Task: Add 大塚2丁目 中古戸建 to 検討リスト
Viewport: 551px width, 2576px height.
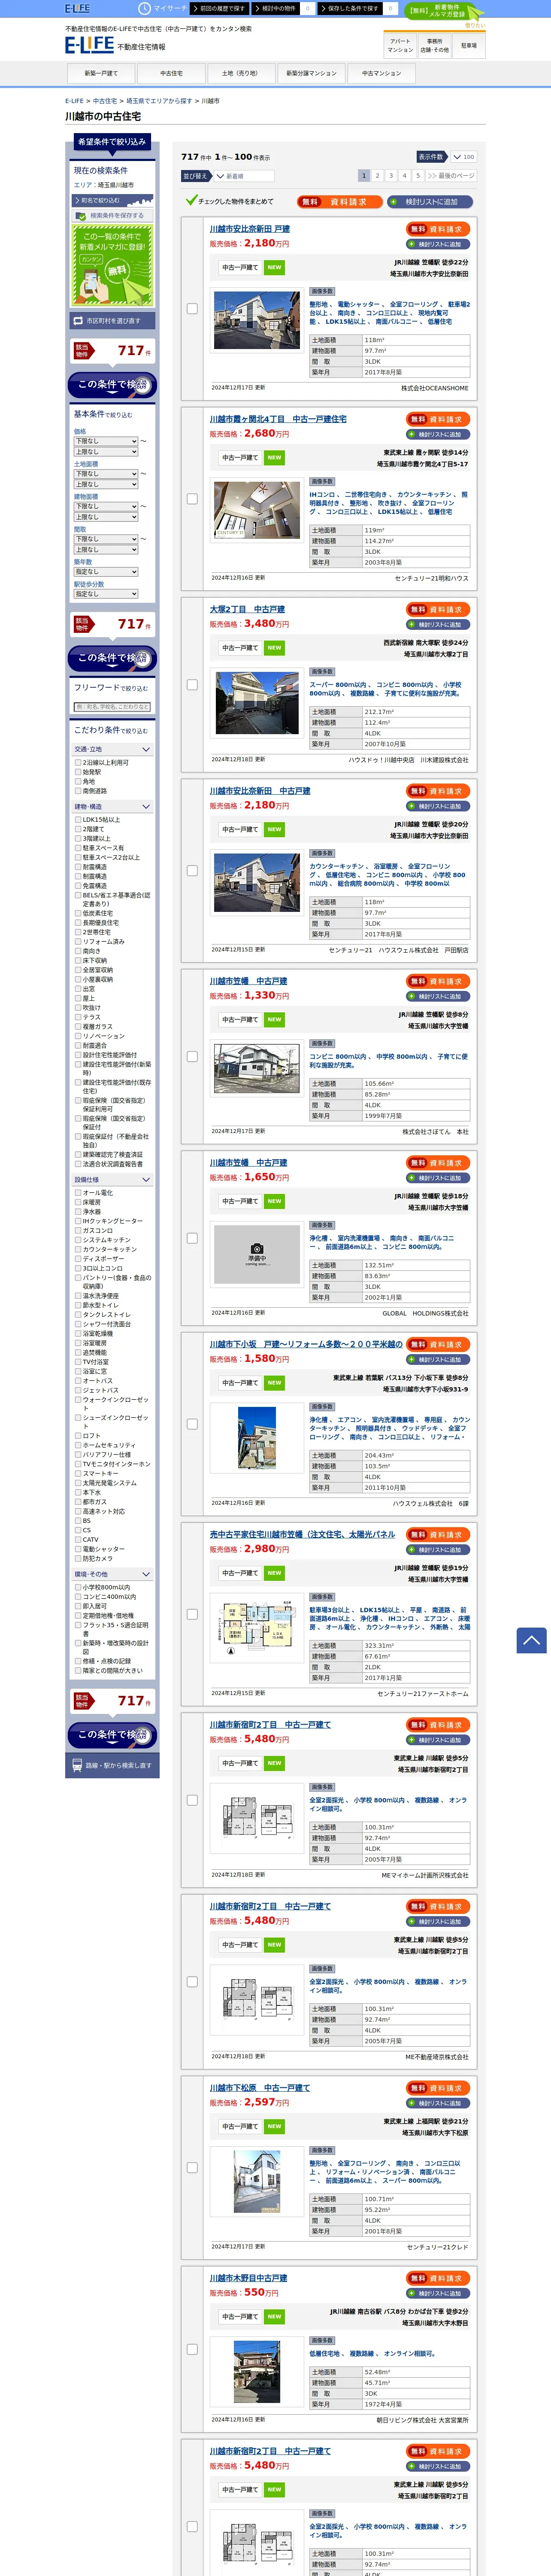Action: pos(439,624)
